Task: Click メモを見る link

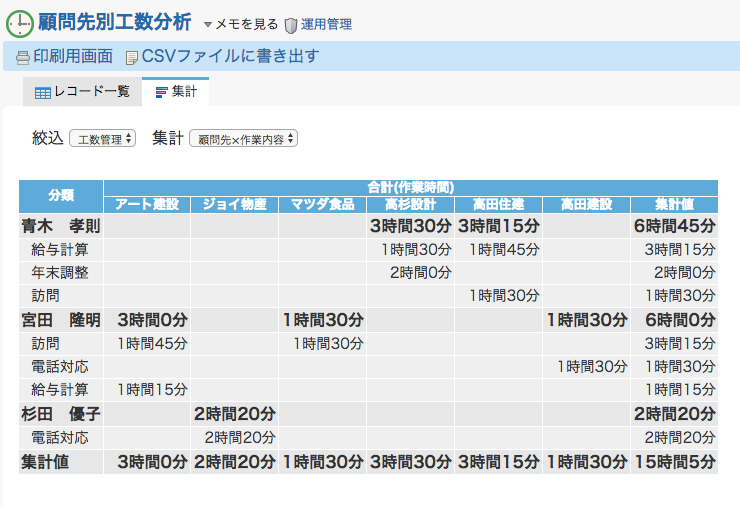Action: pos(247,24)
